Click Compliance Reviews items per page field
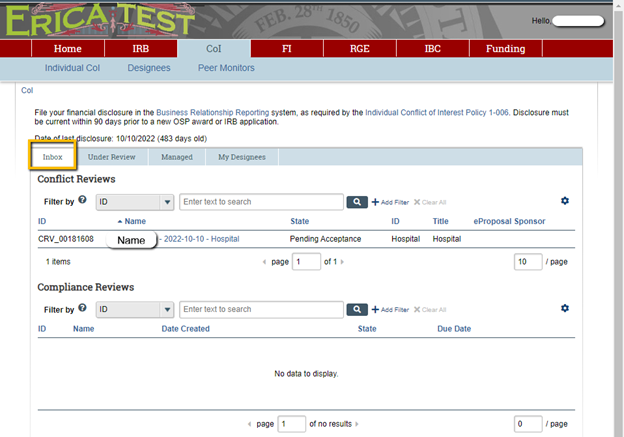Viewport: 624px width, 437px height. [x=528, y=424]
